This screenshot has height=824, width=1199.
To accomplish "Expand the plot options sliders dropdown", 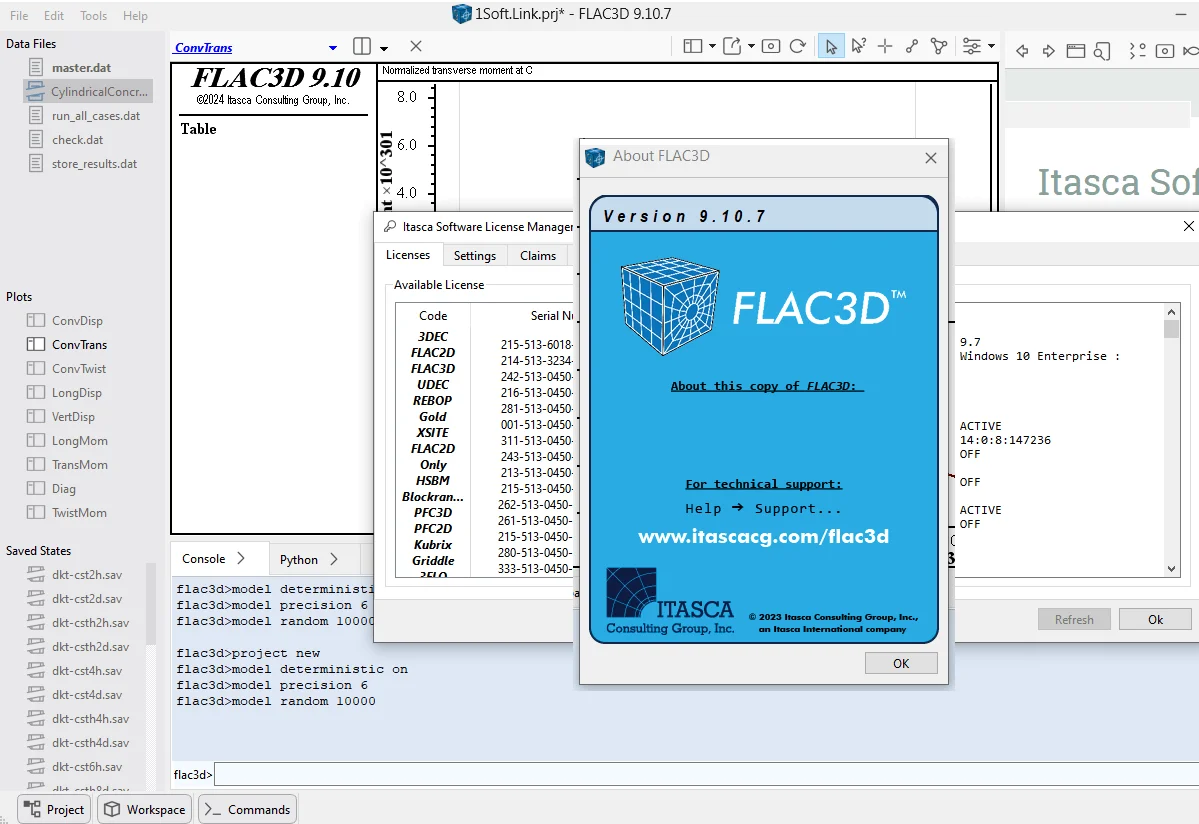I will click(x=992, y=47).
